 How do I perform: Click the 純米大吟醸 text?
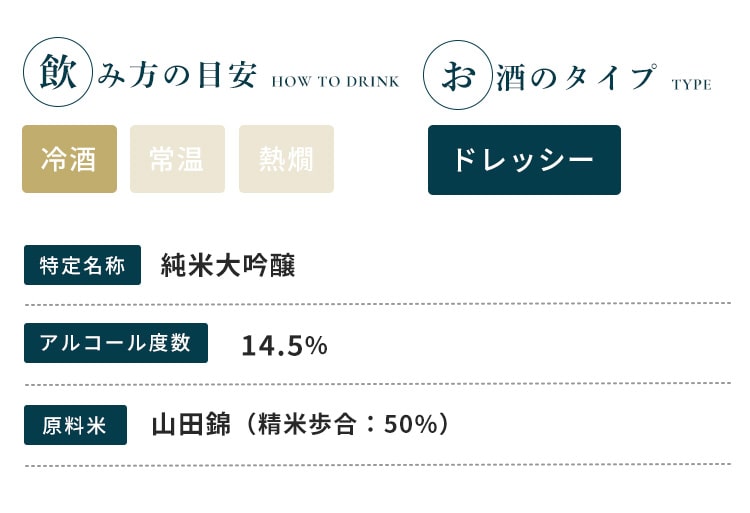pos(228,265)
